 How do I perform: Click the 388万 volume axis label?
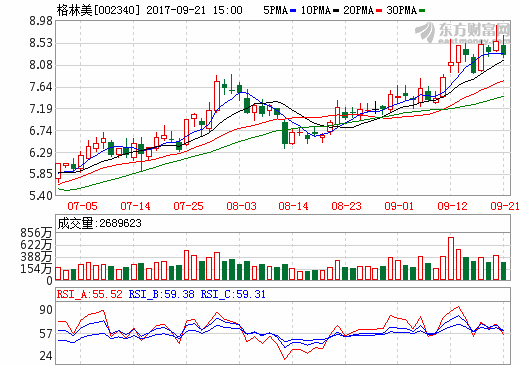tap(36, 257)
